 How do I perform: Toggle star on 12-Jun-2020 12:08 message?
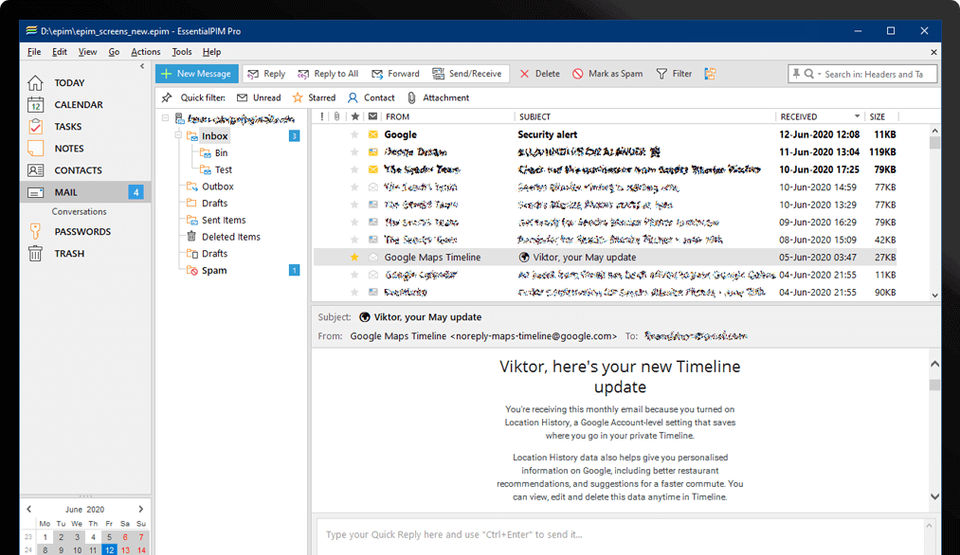point(354,135)
